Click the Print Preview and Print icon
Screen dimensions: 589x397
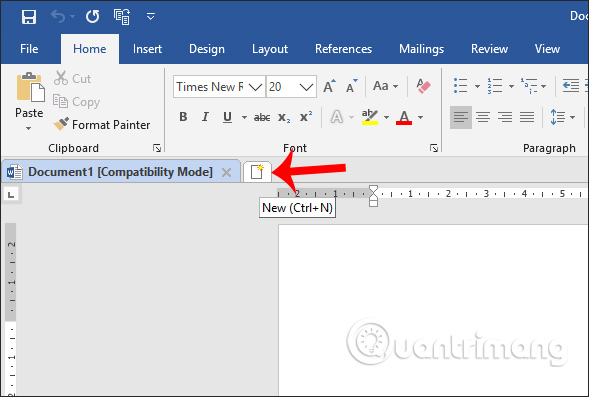tap(122, 17)
